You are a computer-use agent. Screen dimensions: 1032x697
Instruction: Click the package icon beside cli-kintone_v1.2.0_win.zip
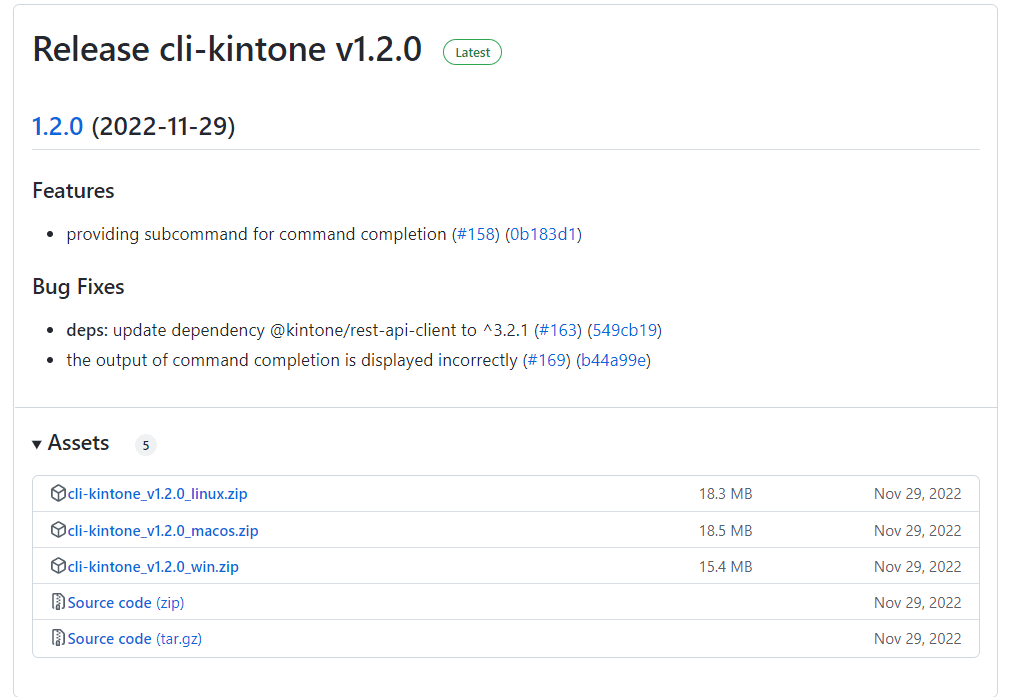pyautogui.click(x=58, y=566)
